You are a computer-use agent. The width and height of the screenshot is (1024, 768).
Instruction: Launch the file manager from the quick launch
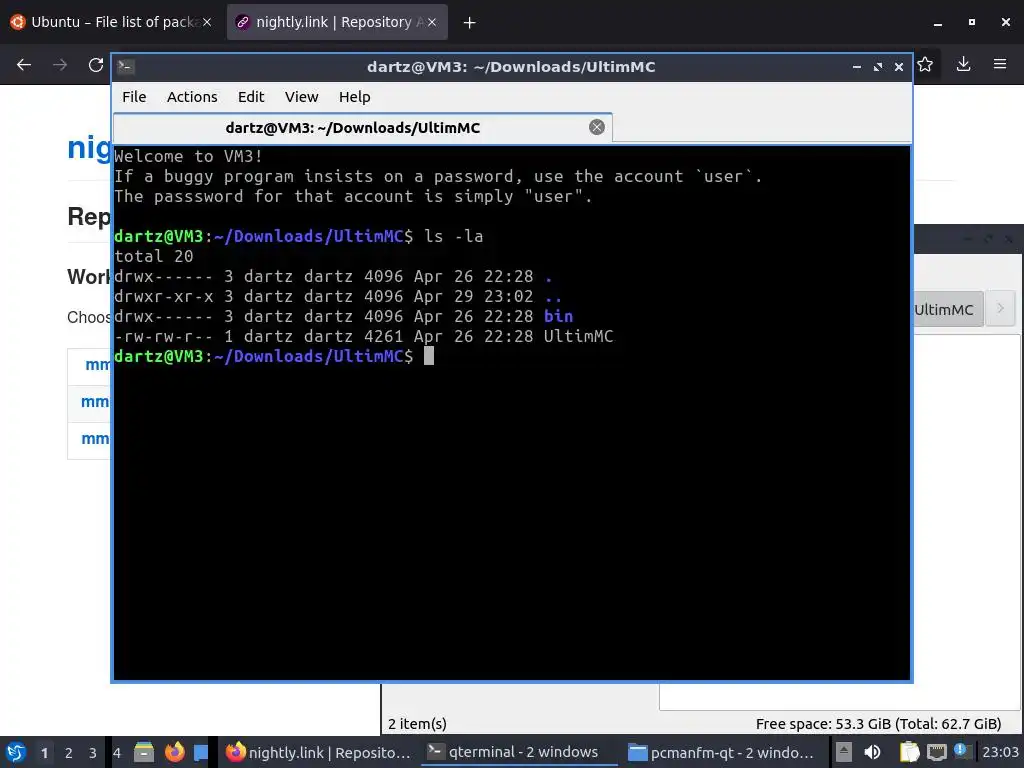(144, 752)
